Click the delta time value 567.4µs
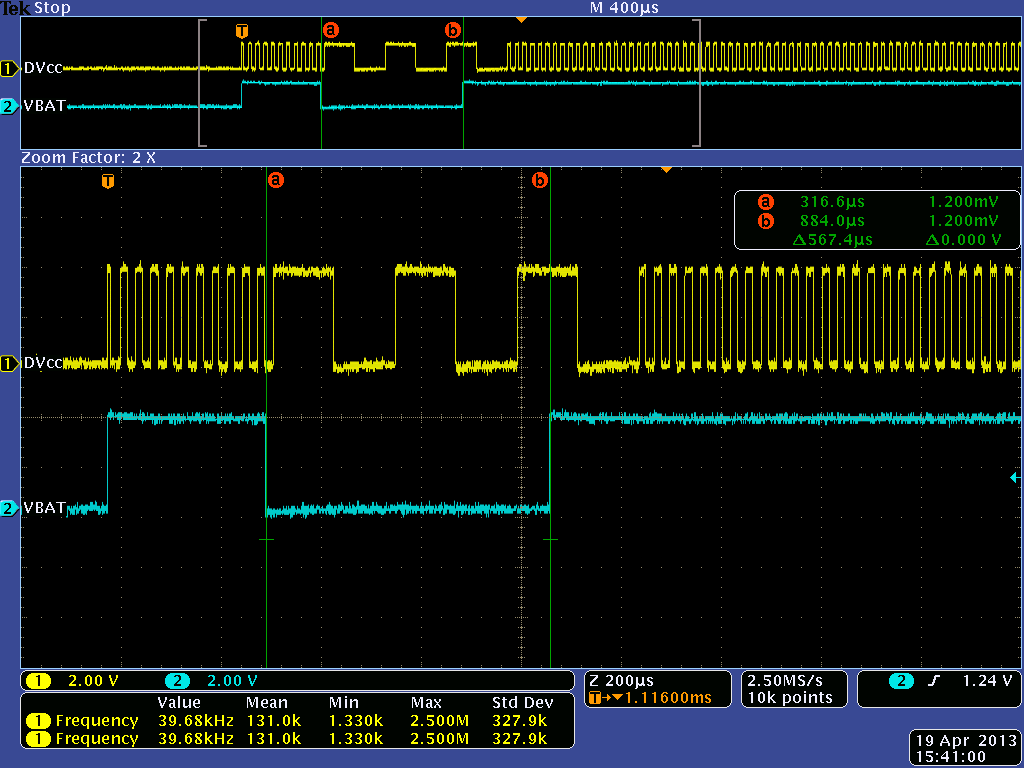The height and width of the screenshot is (768, 1024). [833, 240]
